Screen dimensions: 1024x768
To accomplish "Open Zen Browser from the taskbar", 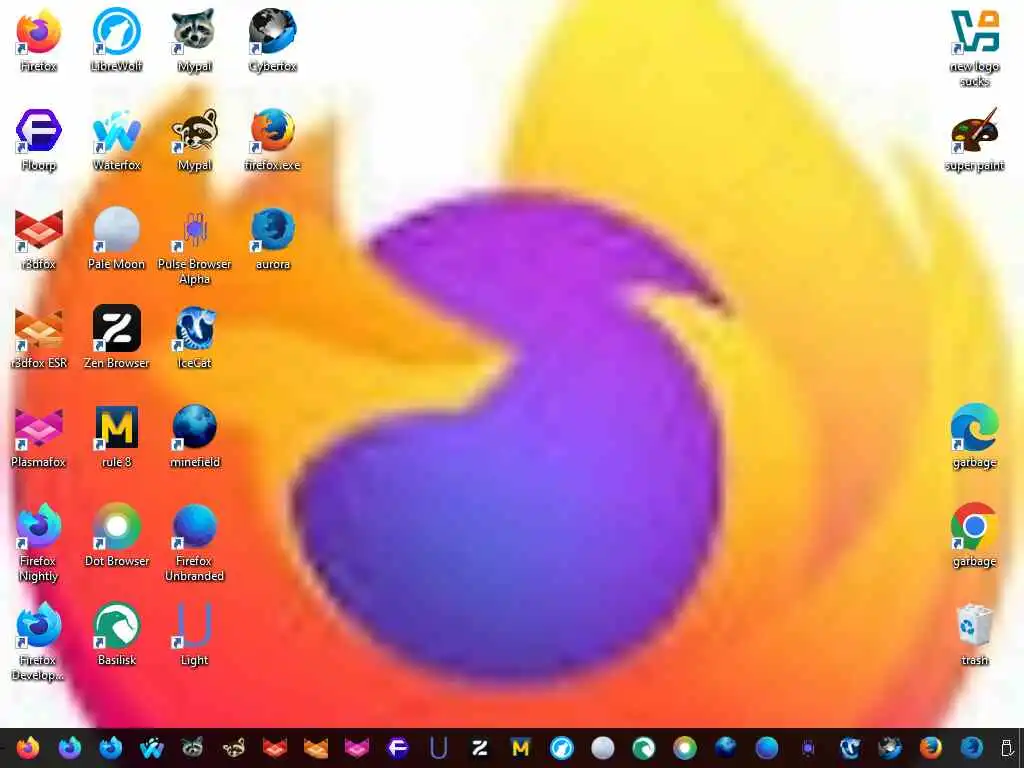I will [479, 748].
